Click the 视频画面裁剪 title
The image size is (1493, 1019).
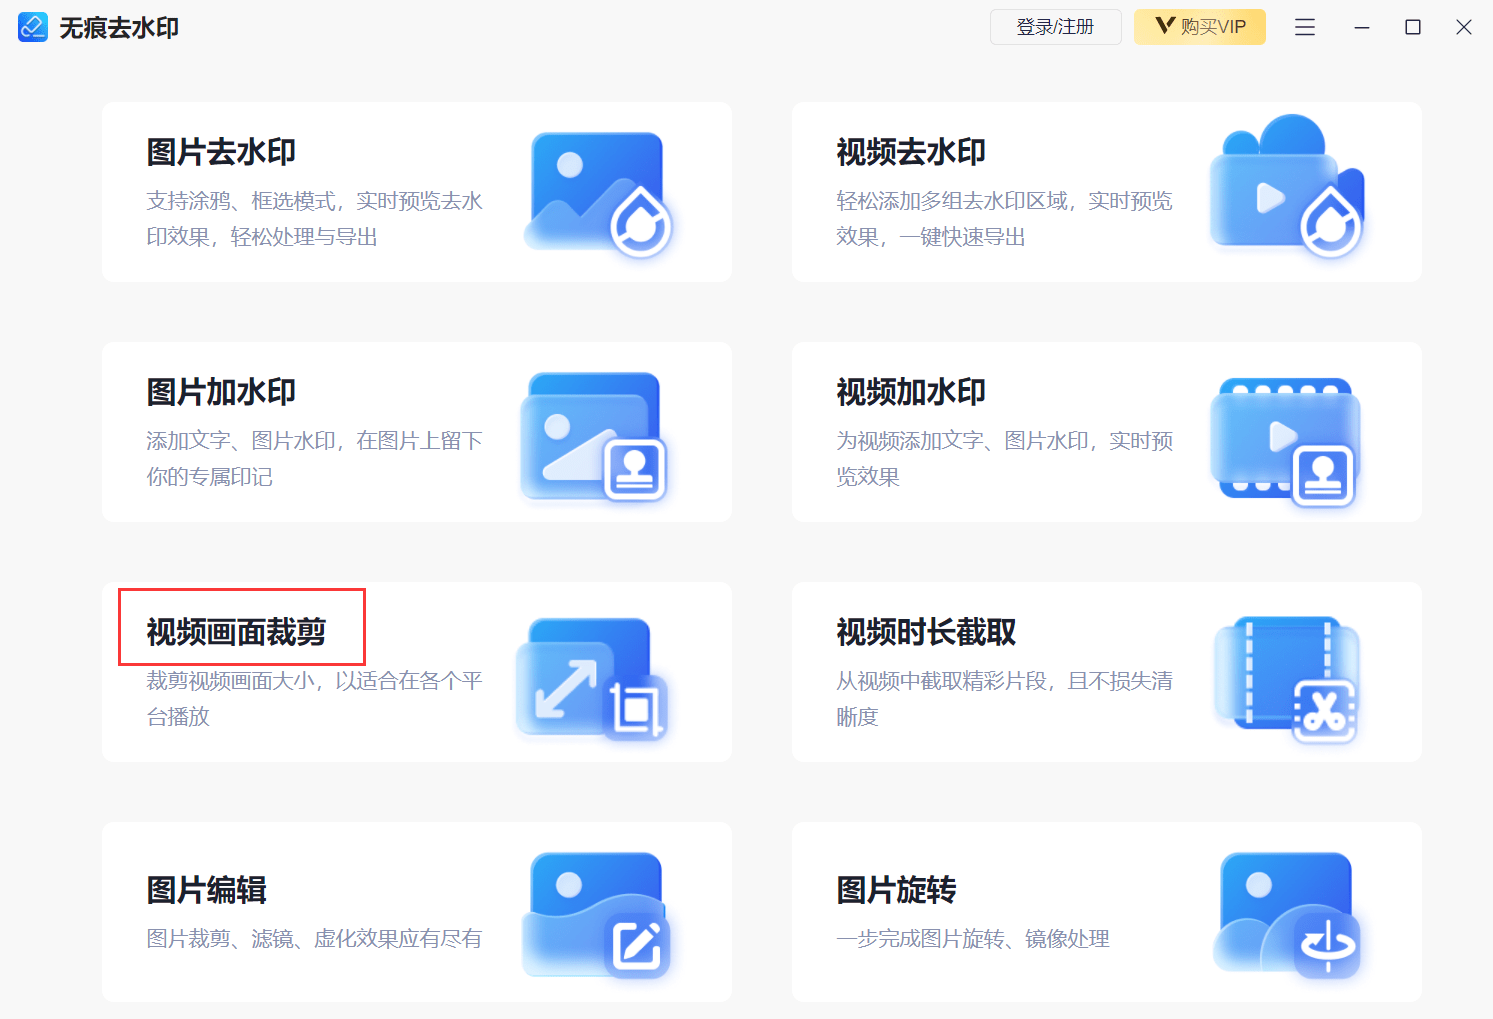236,632
